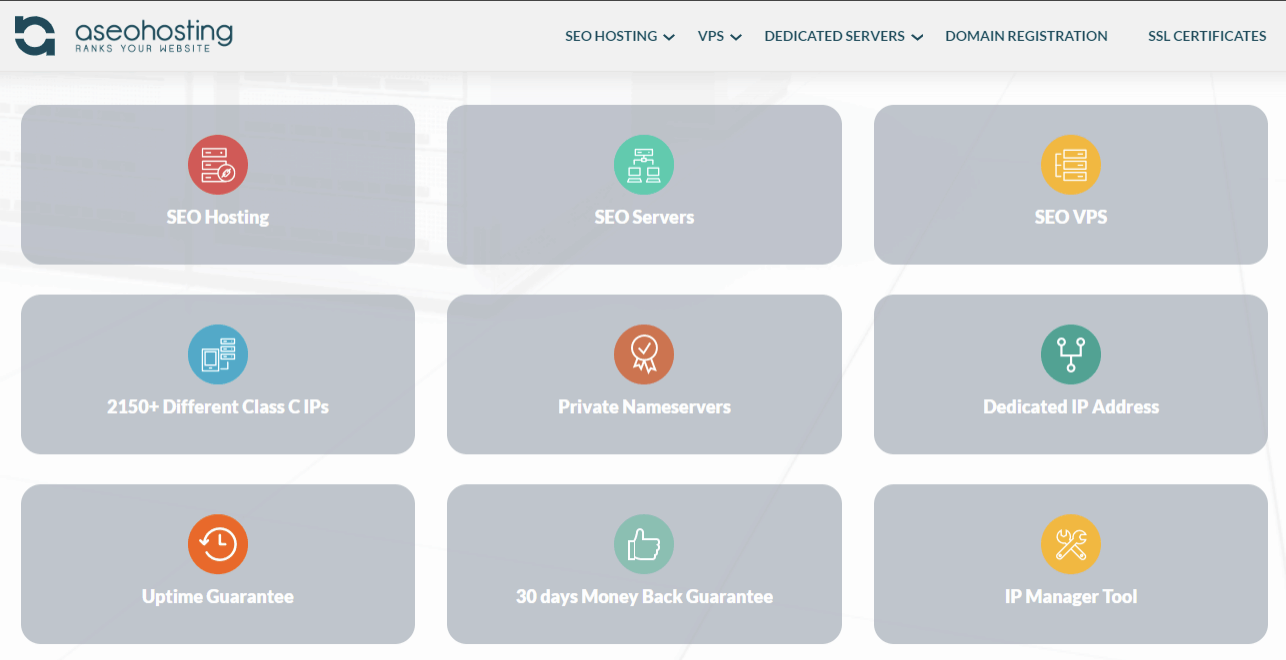Click the green SEO Servers icon
Screen dimensions: 1286x660
click(644, 165)
